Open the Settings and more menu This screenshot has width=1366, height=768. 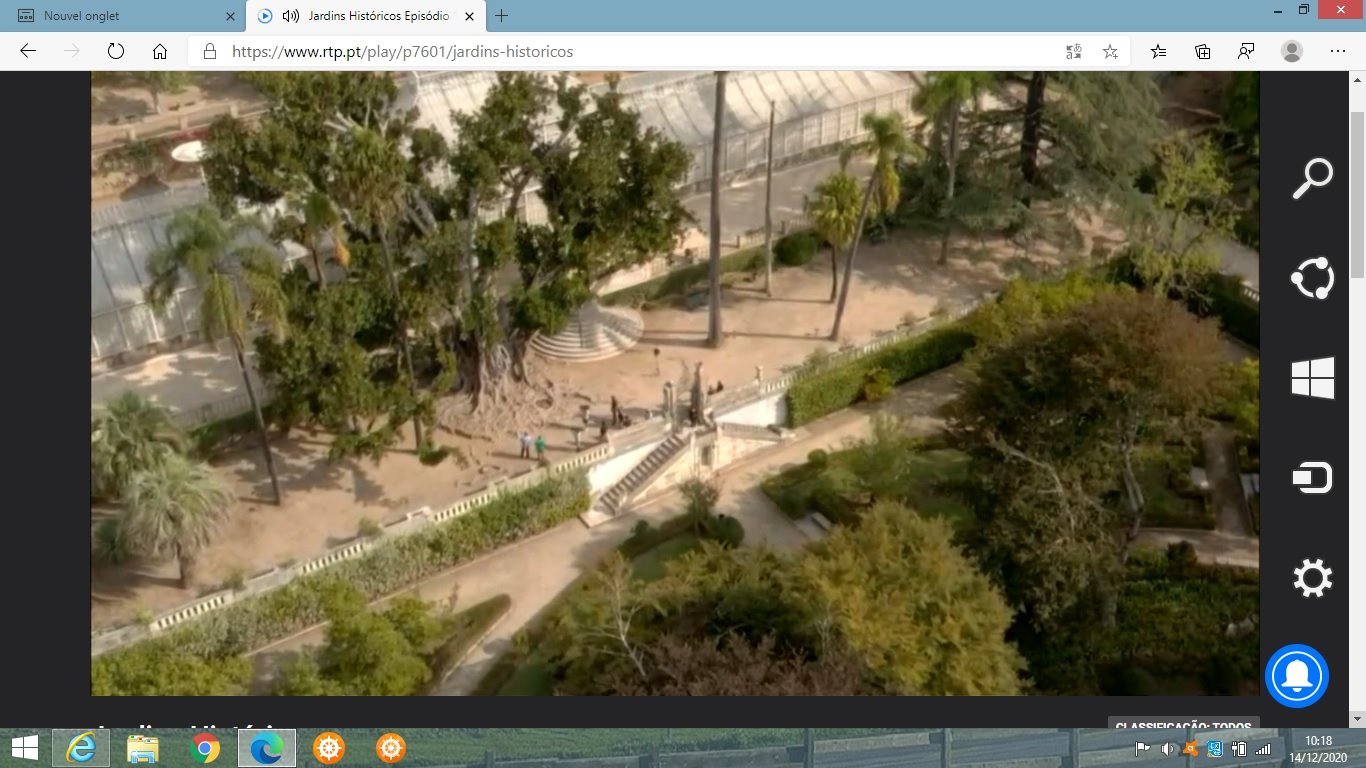[1338, 51]
